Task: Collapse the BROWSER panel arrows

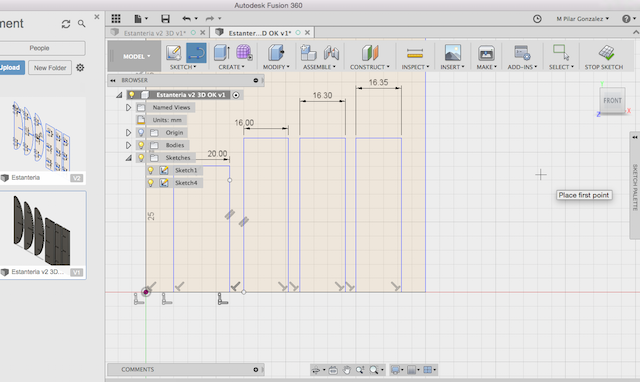Action: (x=113, y=80)
